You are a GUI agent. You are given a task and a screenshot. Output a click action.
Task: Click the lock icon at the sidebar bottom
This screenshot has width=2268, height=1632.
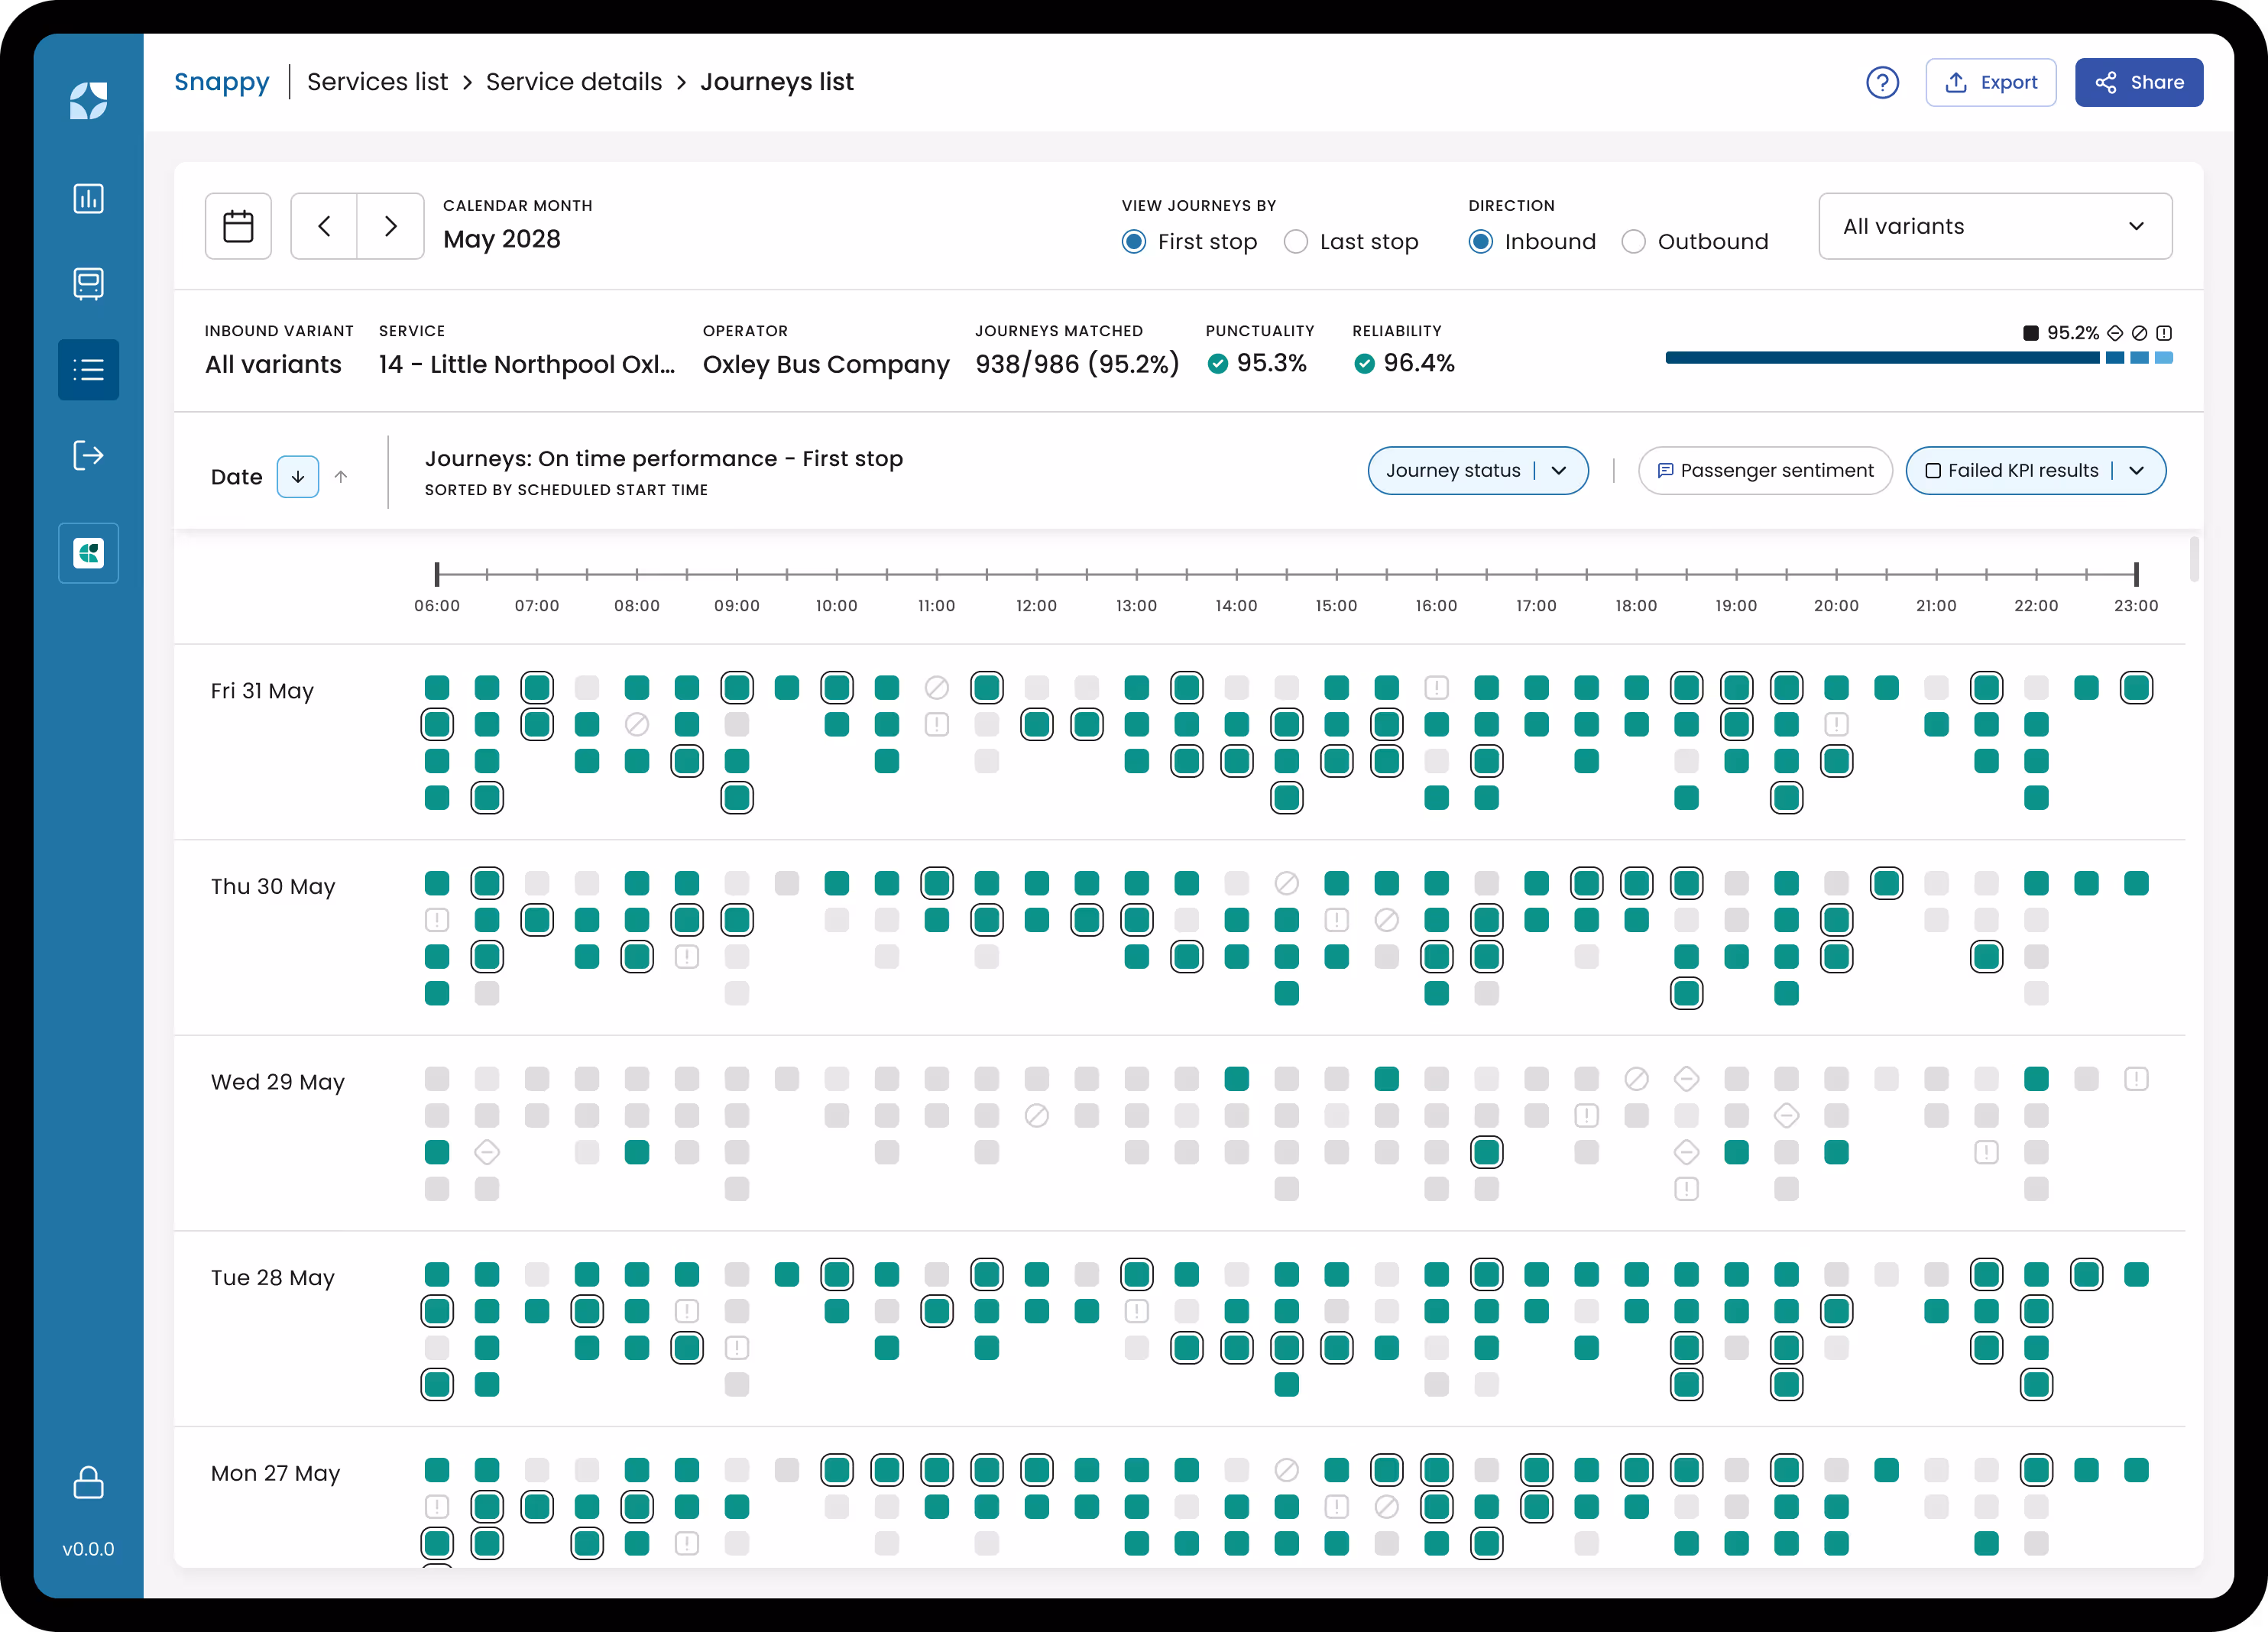(x=88, y=1483)
